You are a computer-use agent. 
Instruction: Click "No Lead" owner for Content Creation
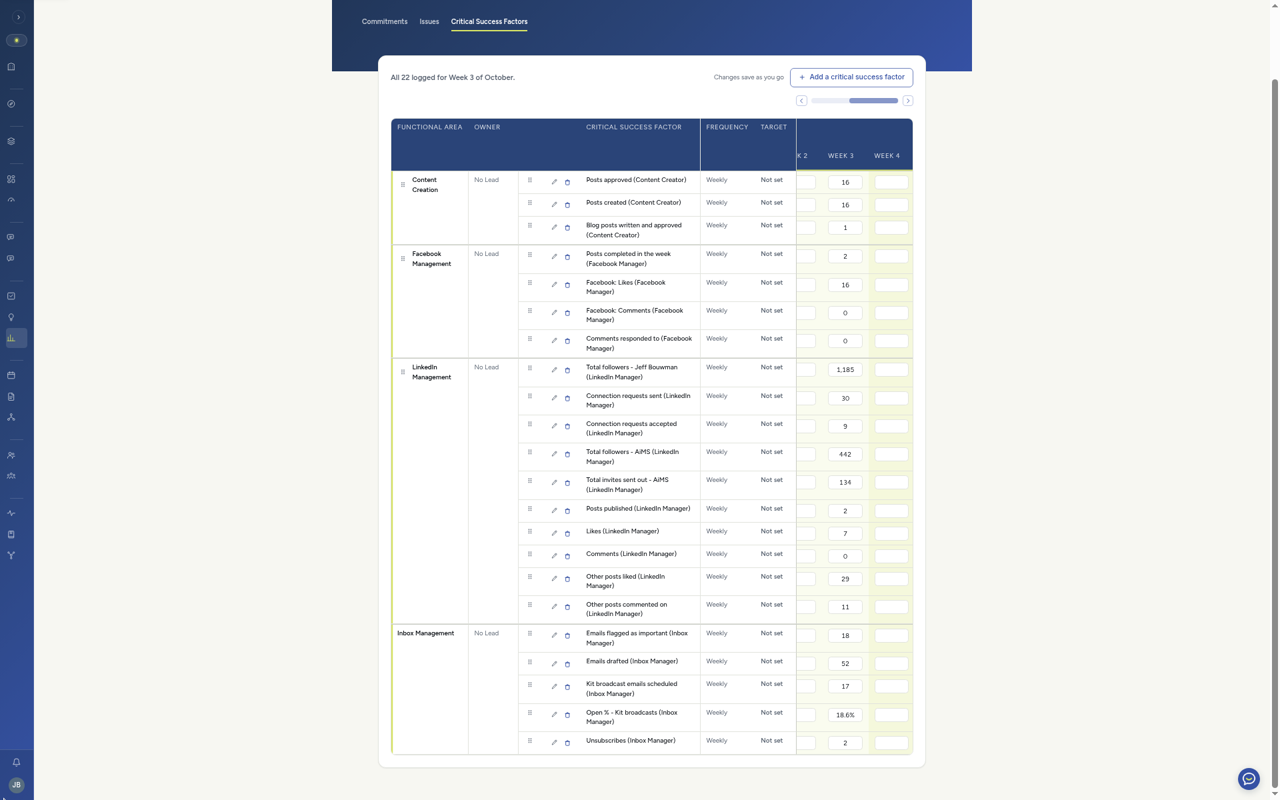pyautogui.click(x=486, y=180)
